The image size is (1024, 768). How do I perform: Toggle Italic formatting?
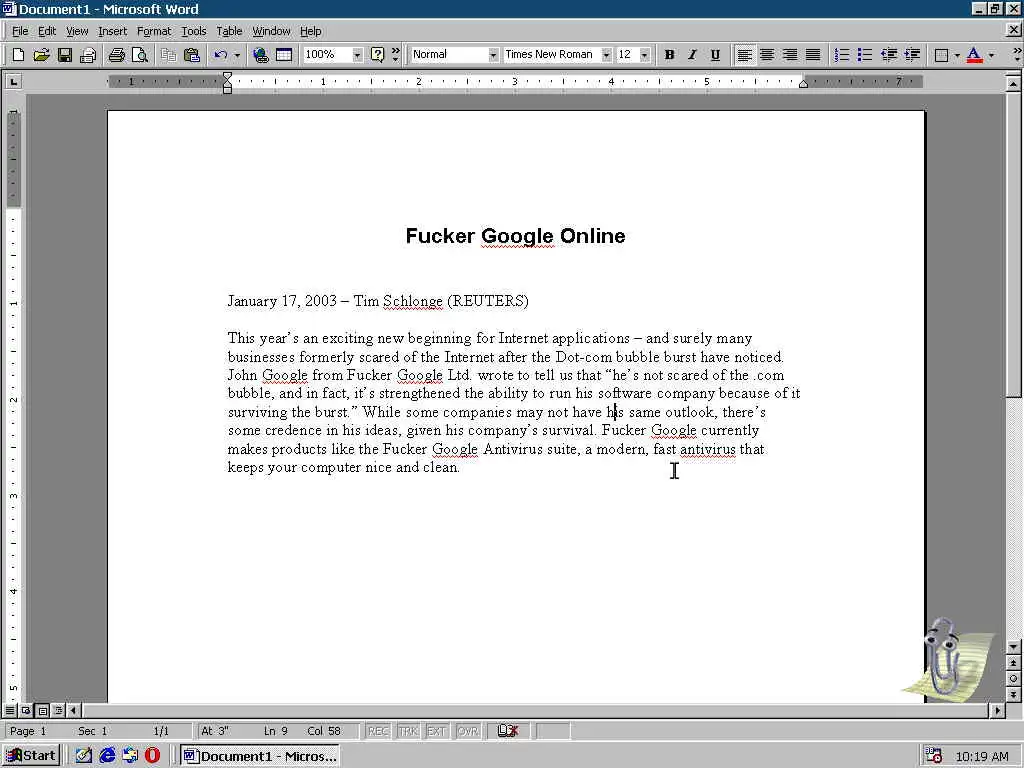[692, 55]
